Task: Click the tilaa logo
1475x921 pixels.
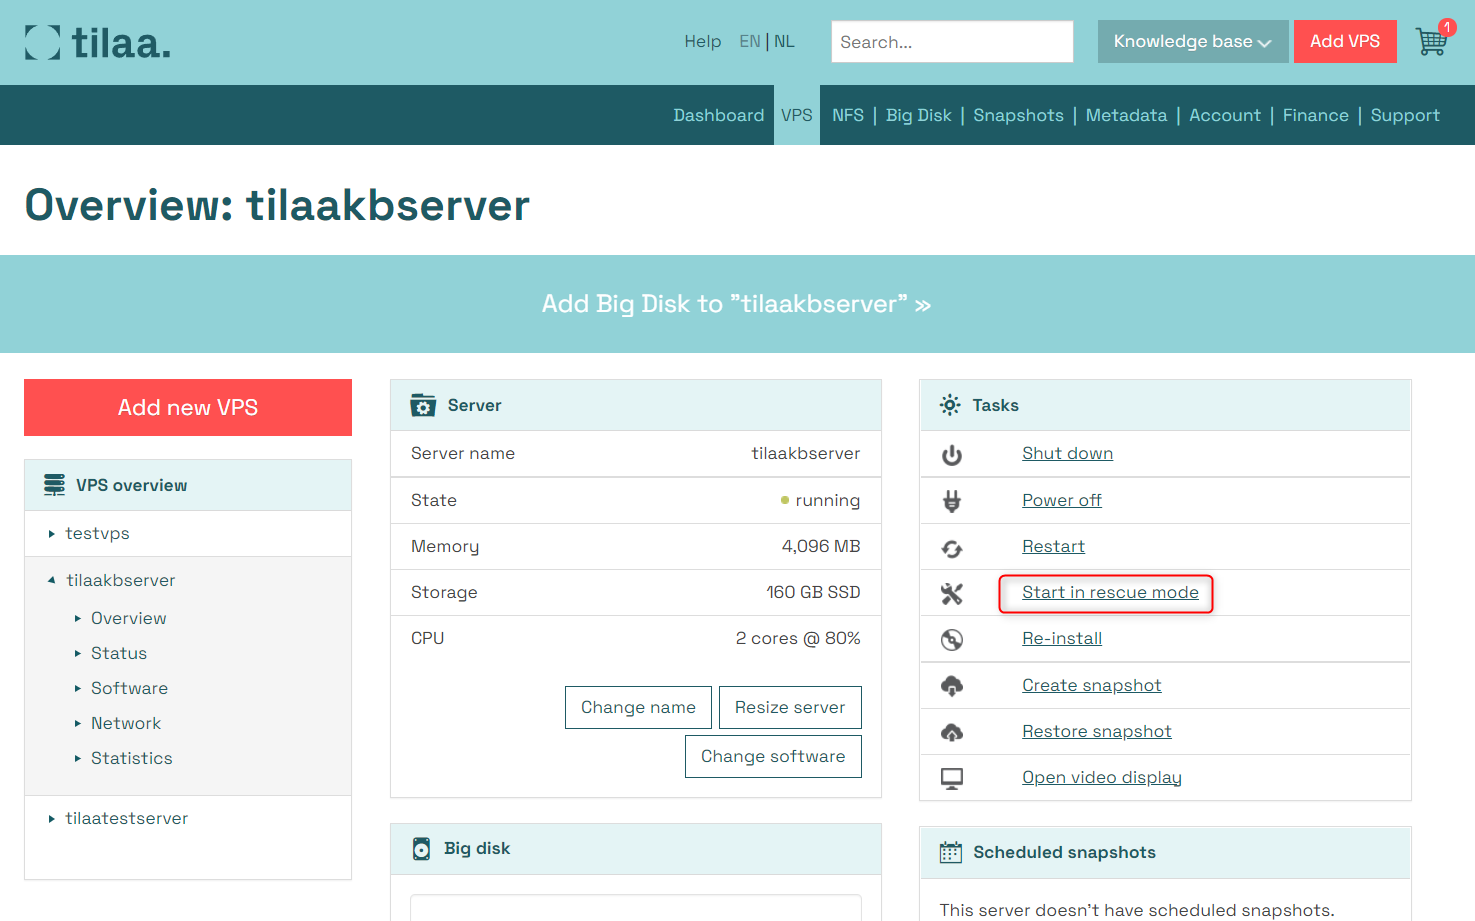Action: click(98, 42)
